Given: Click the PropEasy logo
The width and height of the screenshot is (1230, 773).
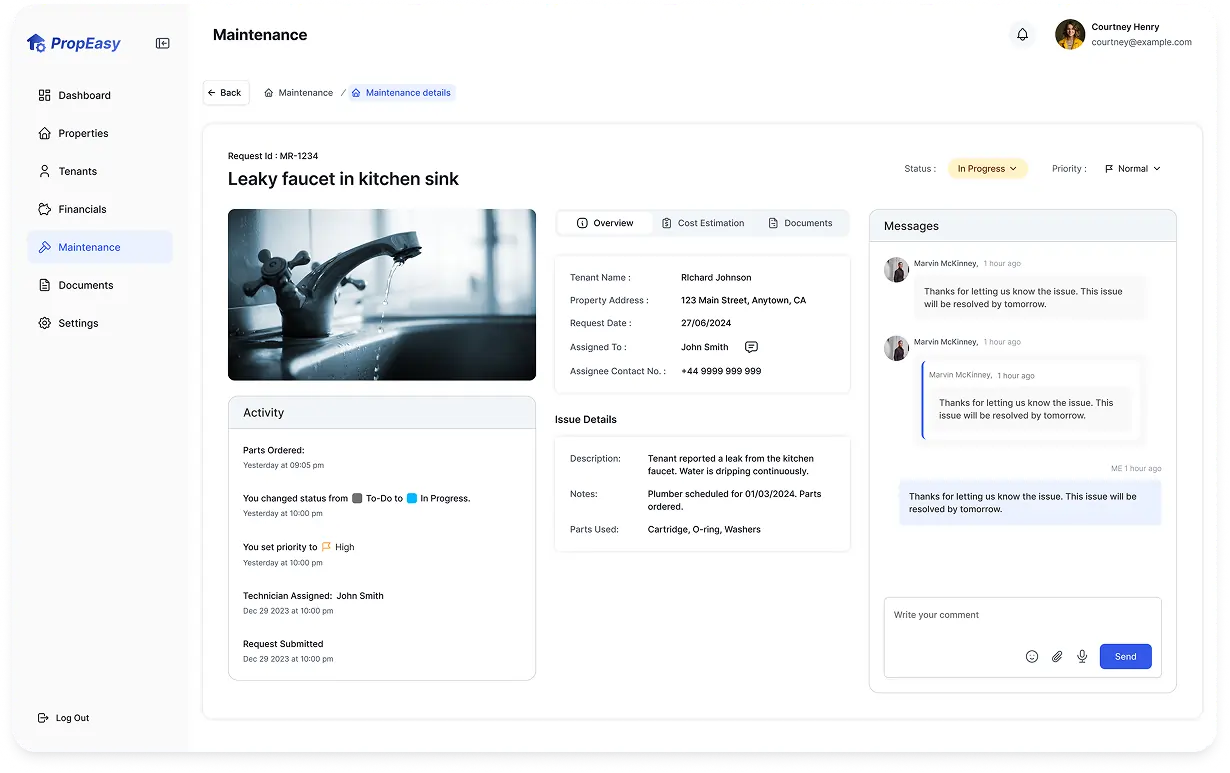Looking at the screenshot, I should pos(74,43).
